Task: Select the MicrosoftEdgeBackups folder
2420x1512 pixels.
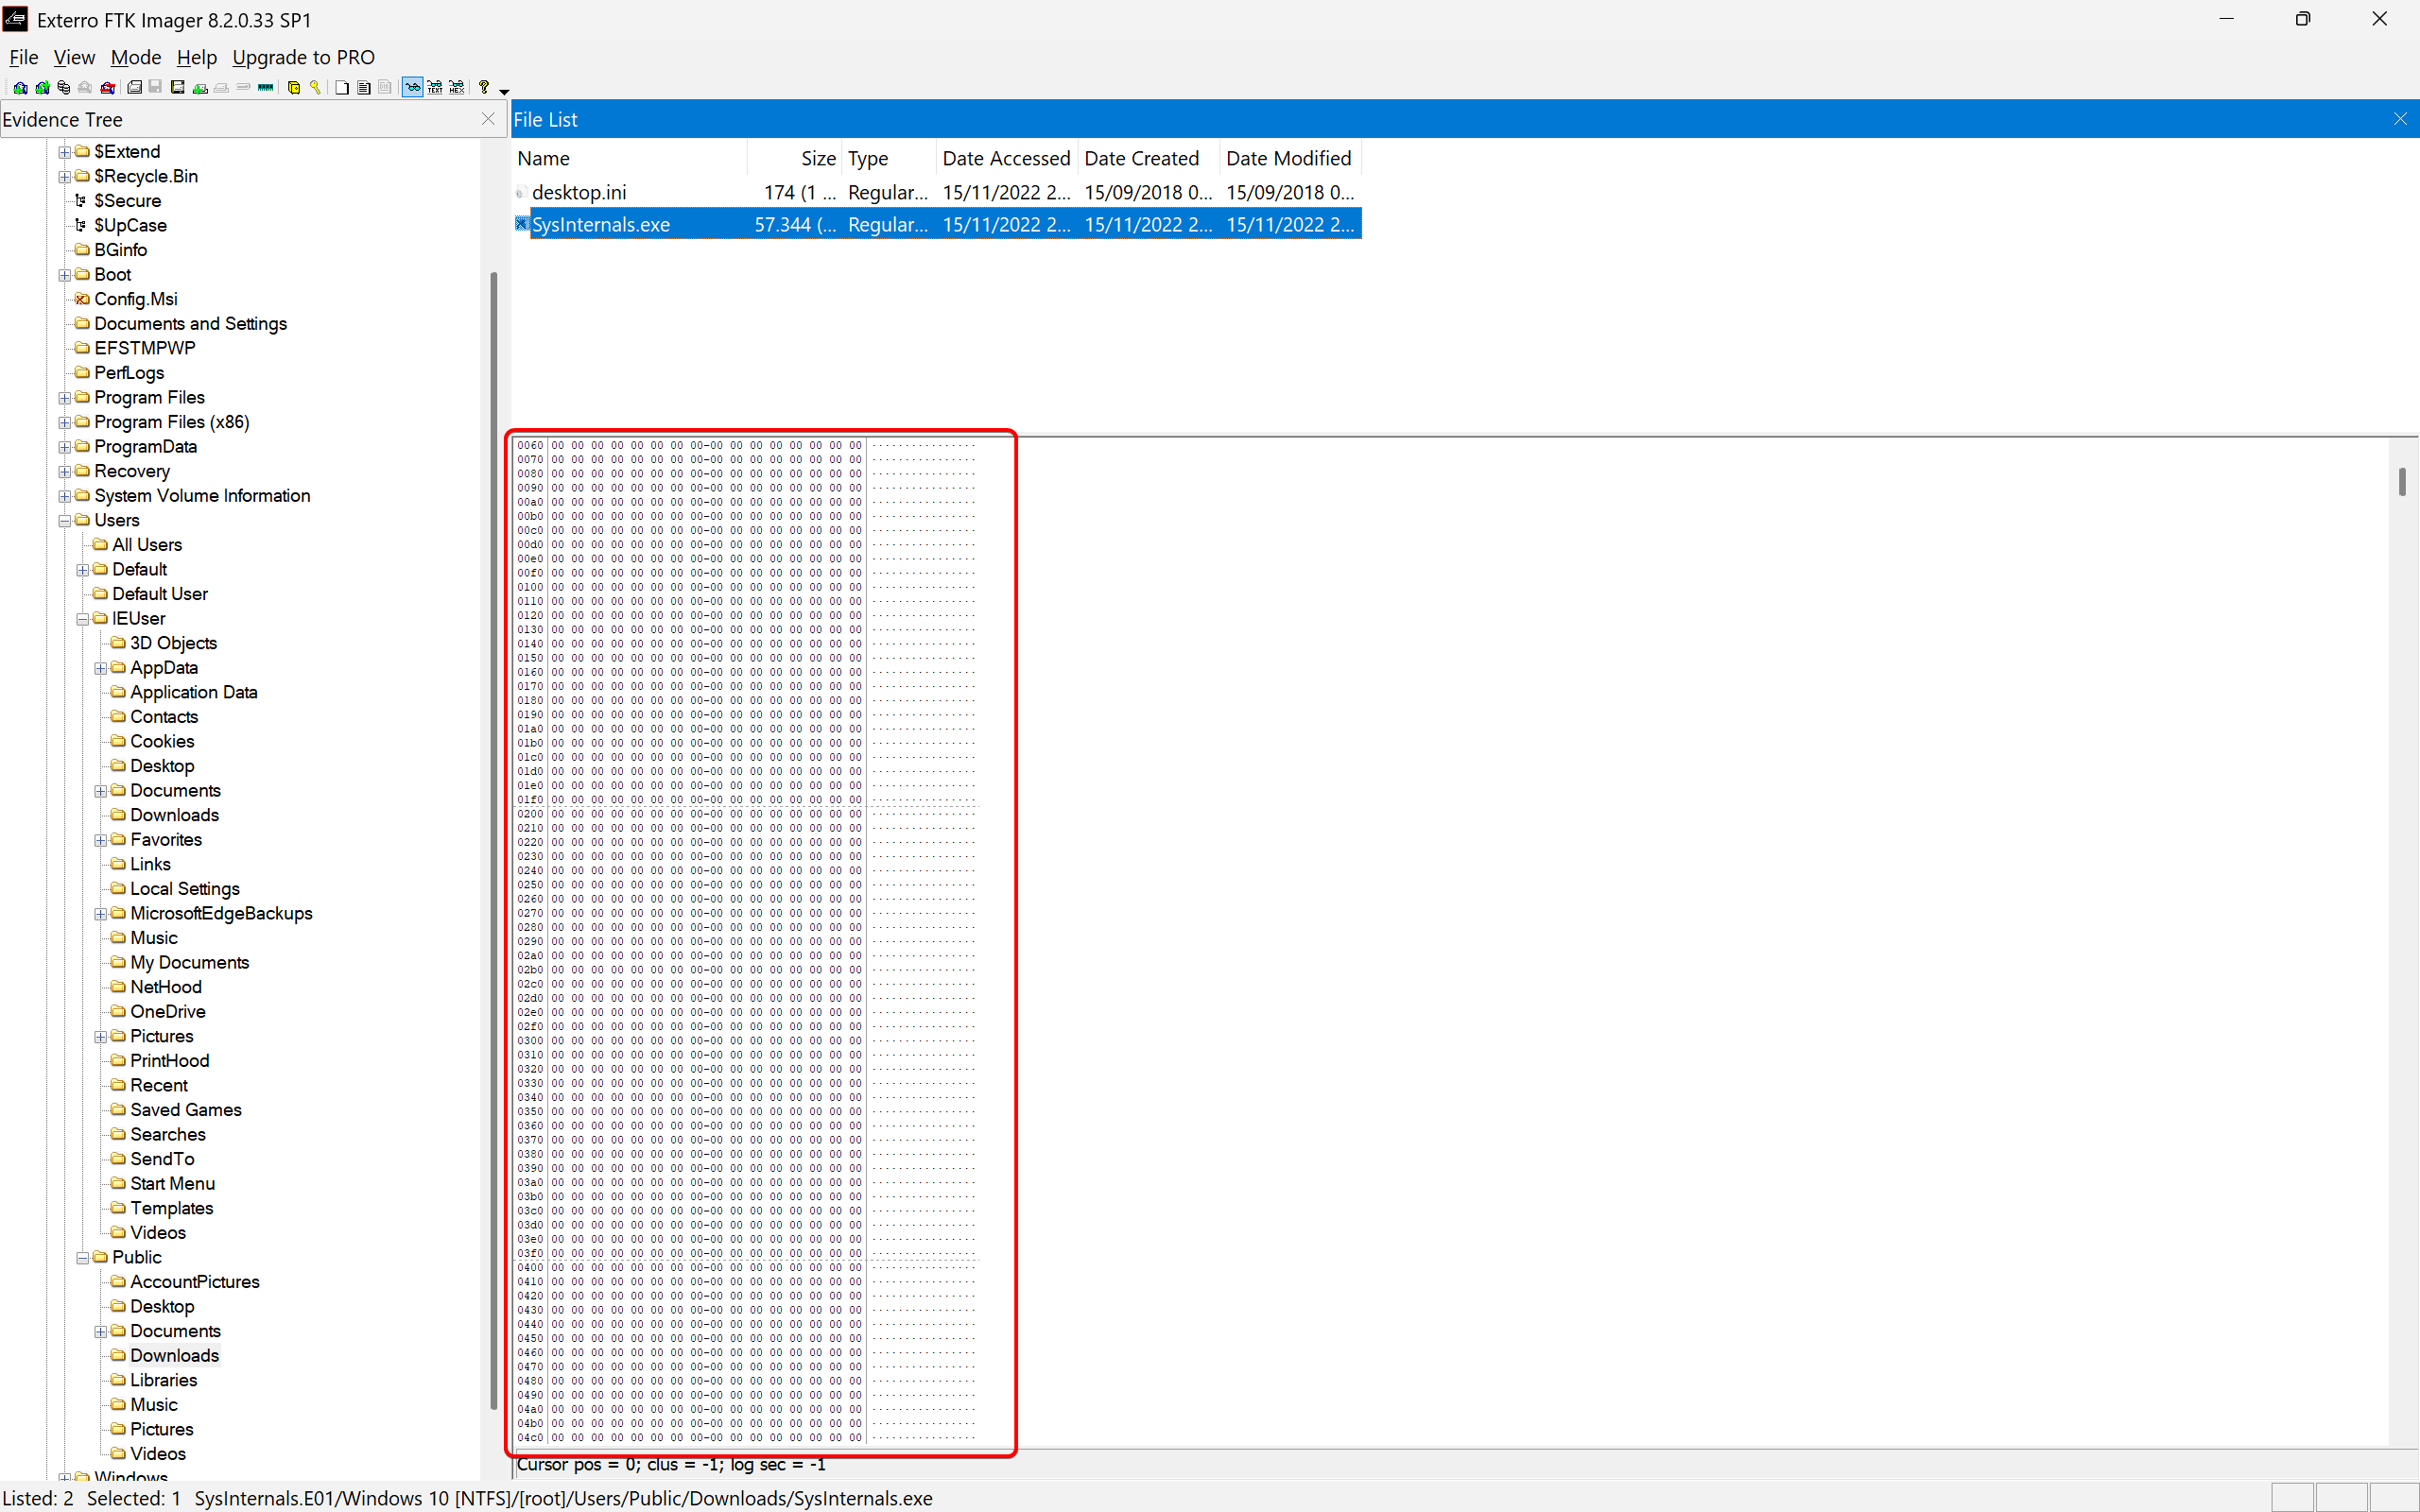Action: [x=221, y=913]
